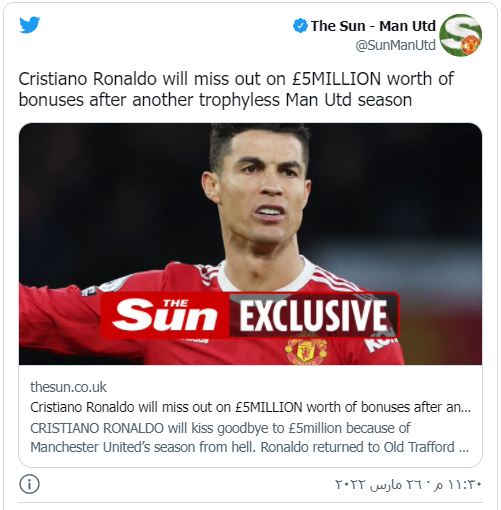Click the white EXCLUSIVE label on the image
501x510 pixels.
point(313,315)
